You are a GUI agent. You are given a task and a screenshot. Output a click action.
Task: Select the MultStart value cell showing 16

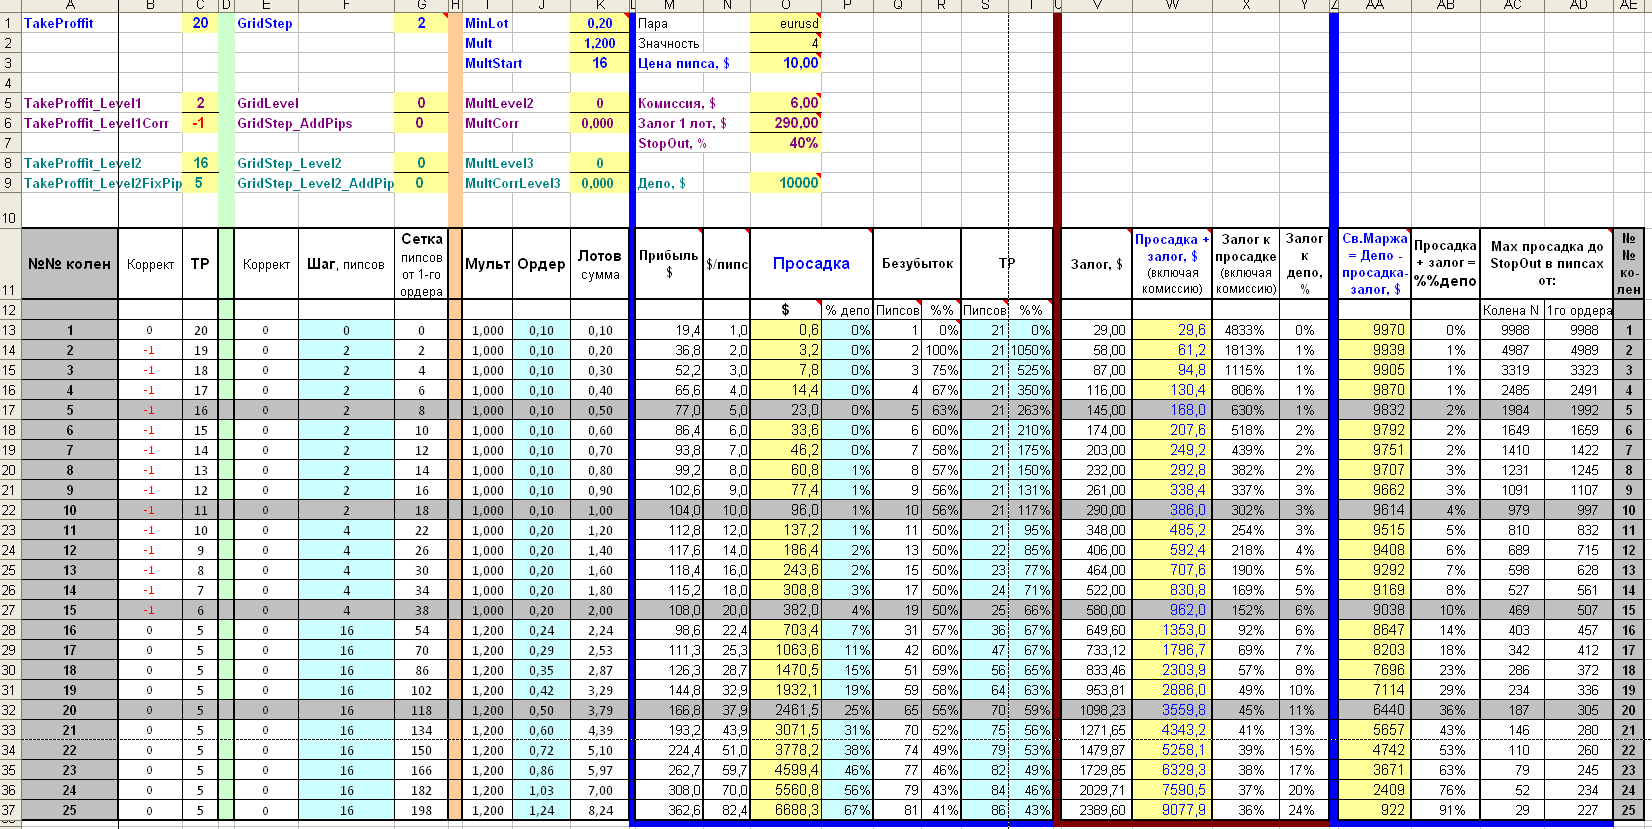click(x=600, y=63)
